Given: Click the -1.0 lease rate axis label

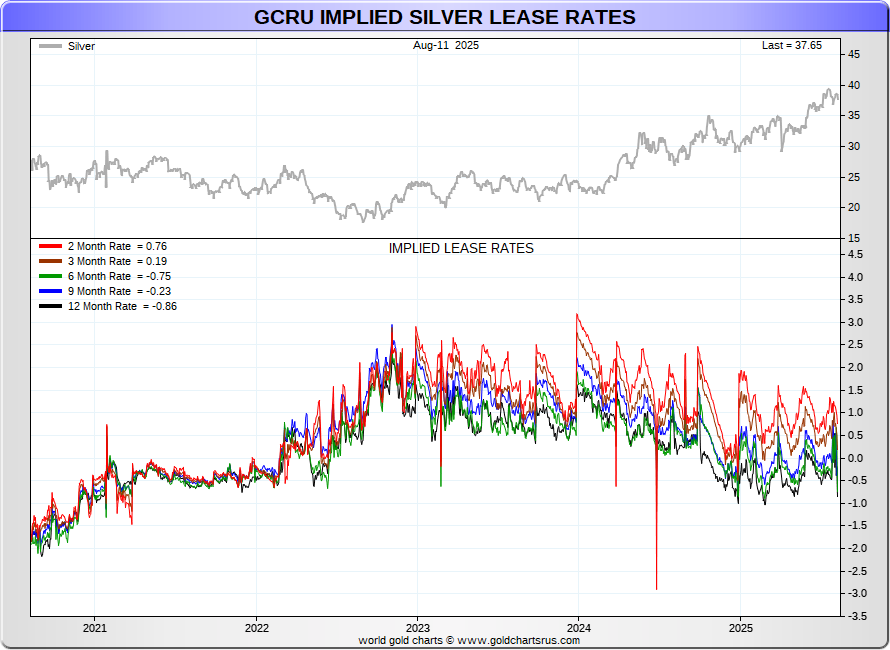Looking at the screenshot, I should point(857,503).
